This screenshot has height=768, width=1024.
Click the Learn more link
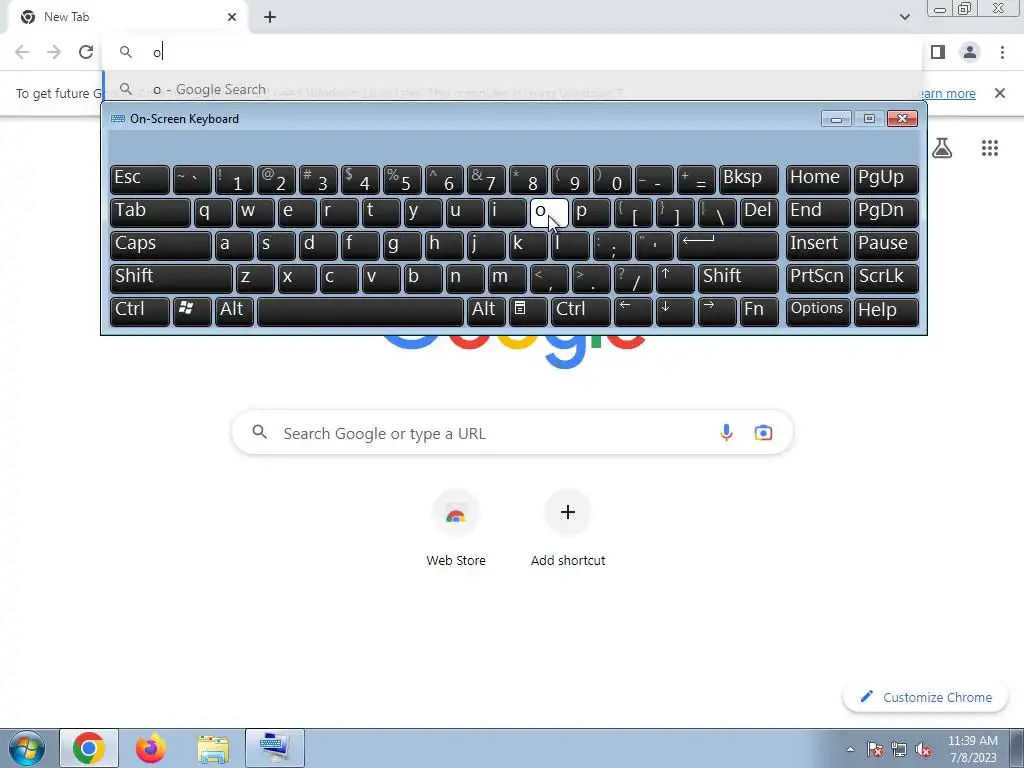946,93
